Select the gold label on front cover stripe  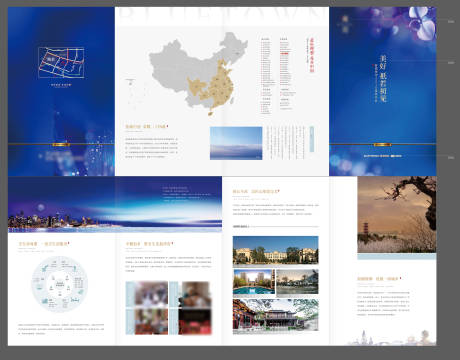(x=382, y=144)
